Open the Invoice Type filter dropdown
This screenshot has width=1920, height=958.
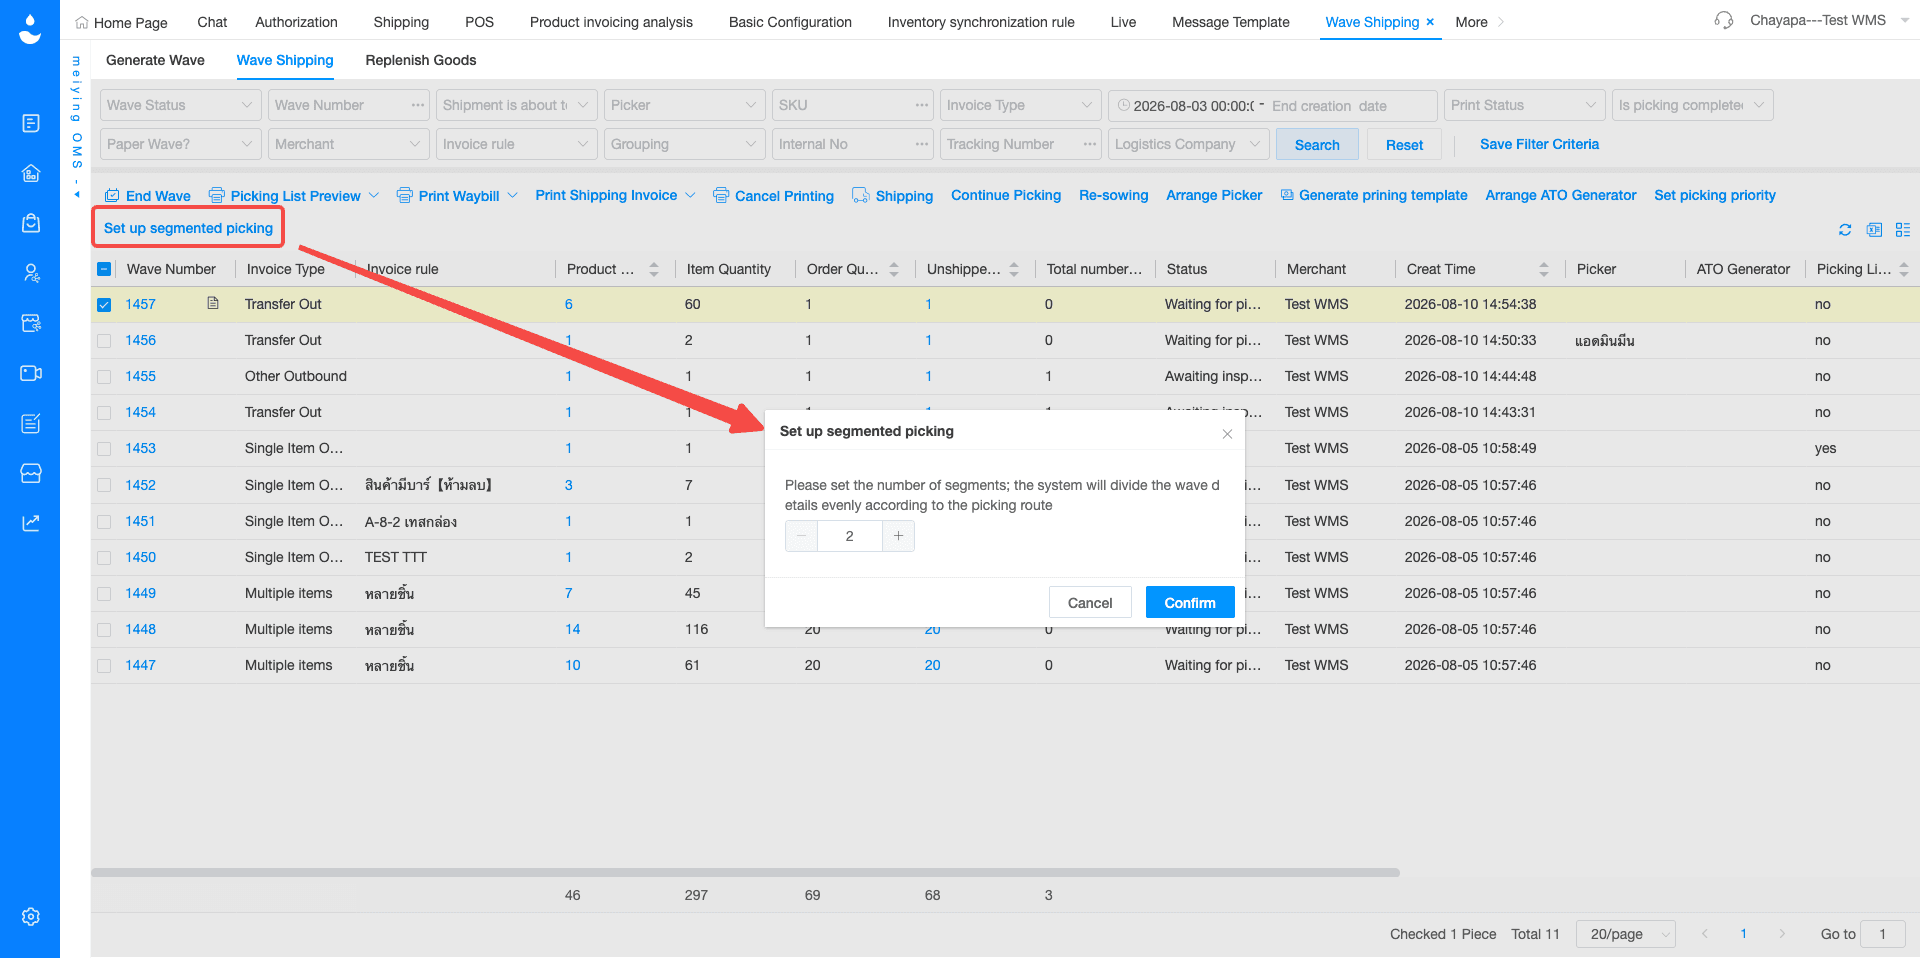[x=1020, y=105]
